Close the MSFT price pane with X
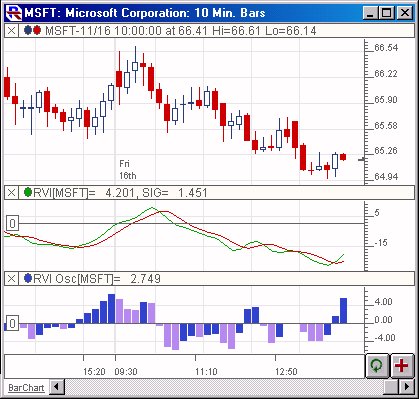Viewport: 419px width, 399px height. coord(11,31)
